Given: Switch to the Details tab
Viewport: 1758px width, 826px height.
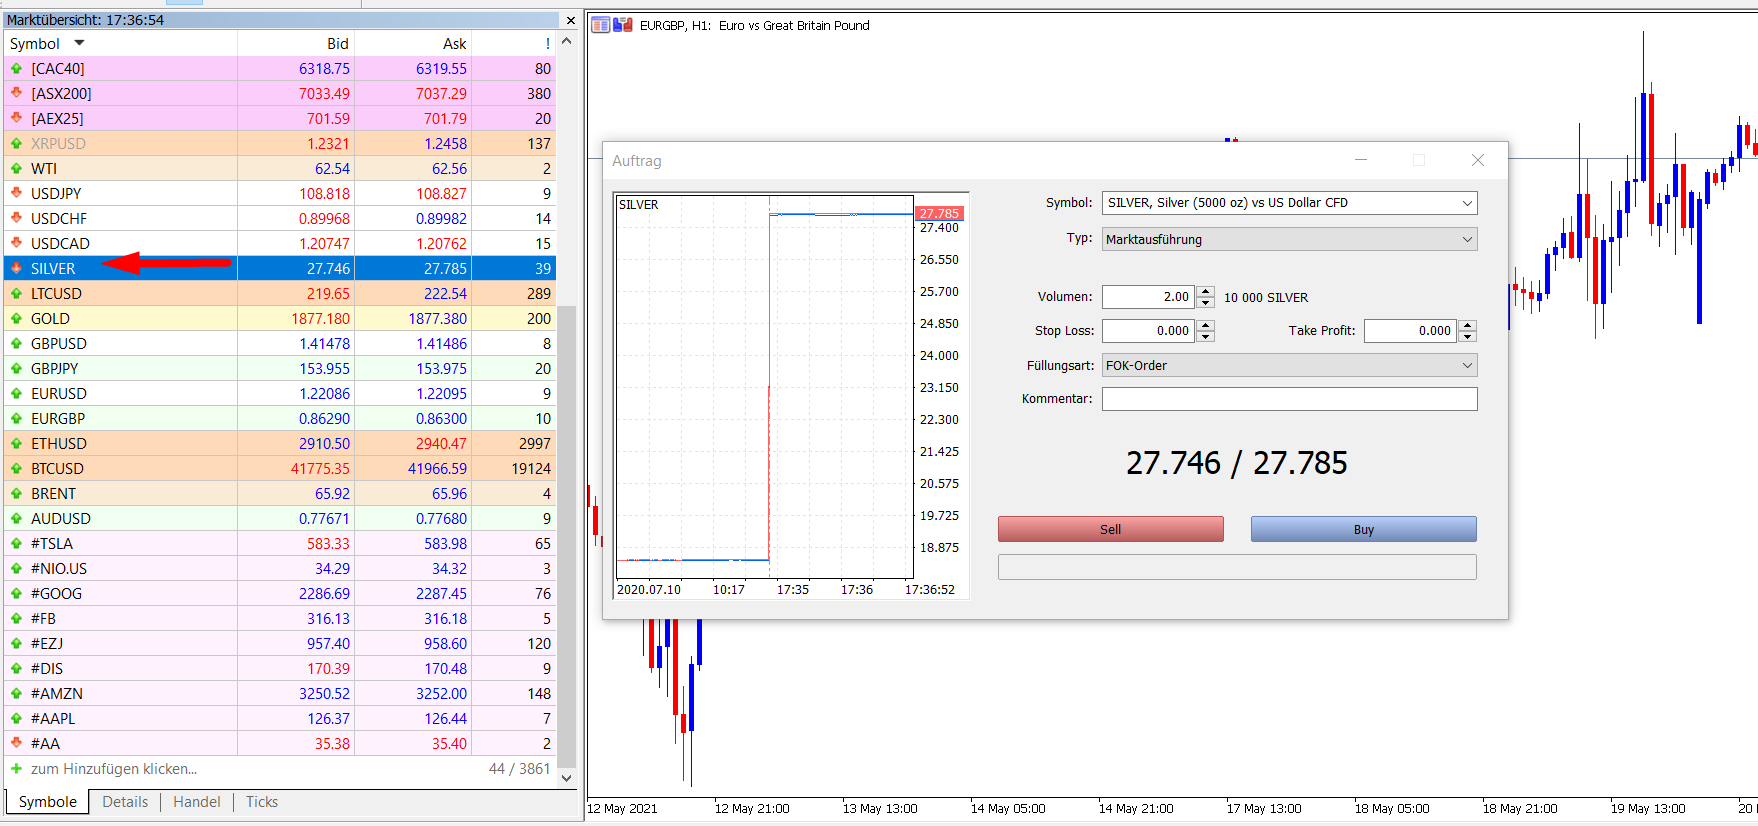Looking at the screenshot, I should 125,802.
